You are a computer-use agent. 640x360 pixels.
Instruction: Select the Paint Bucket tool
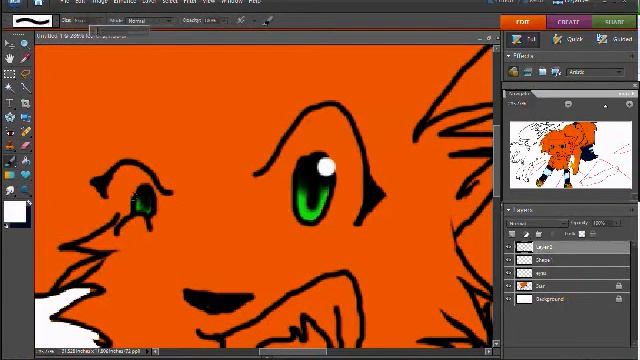click(25, 161)
